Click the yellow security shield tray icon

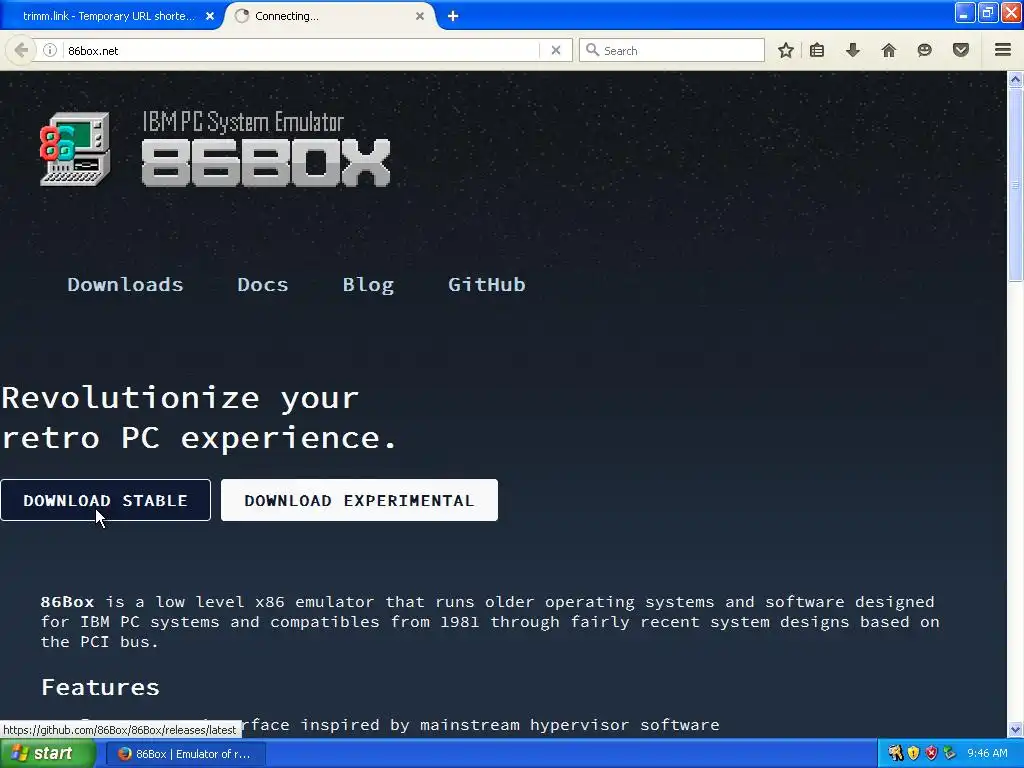point(913,754)
